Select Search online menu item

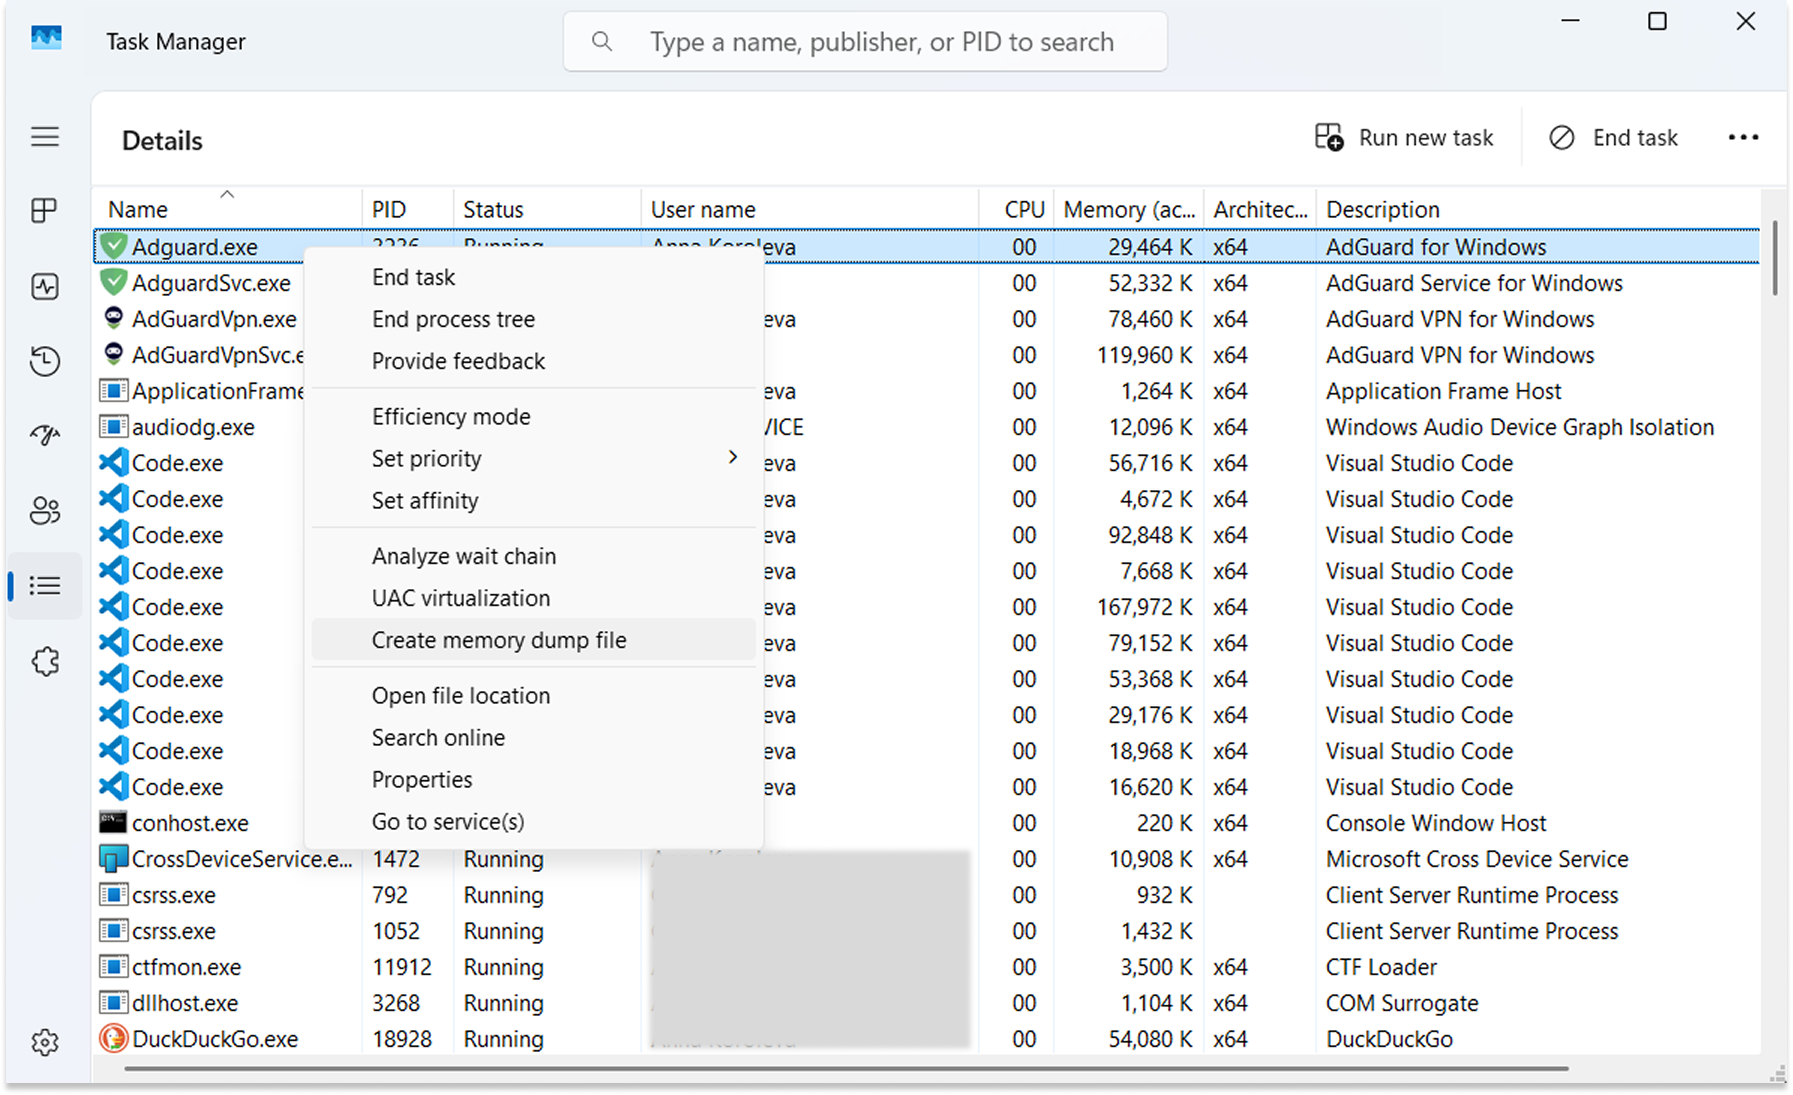(533, 737)
